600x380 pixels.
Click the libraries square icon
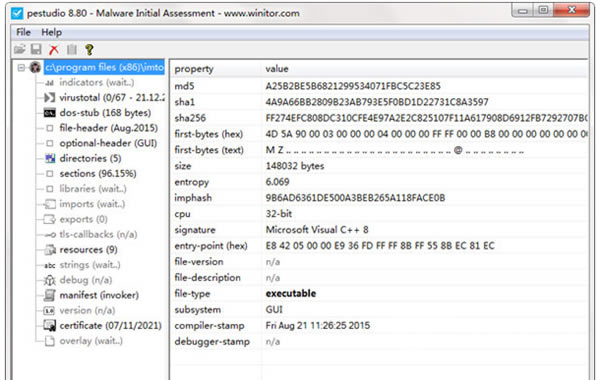coord(49,189)
